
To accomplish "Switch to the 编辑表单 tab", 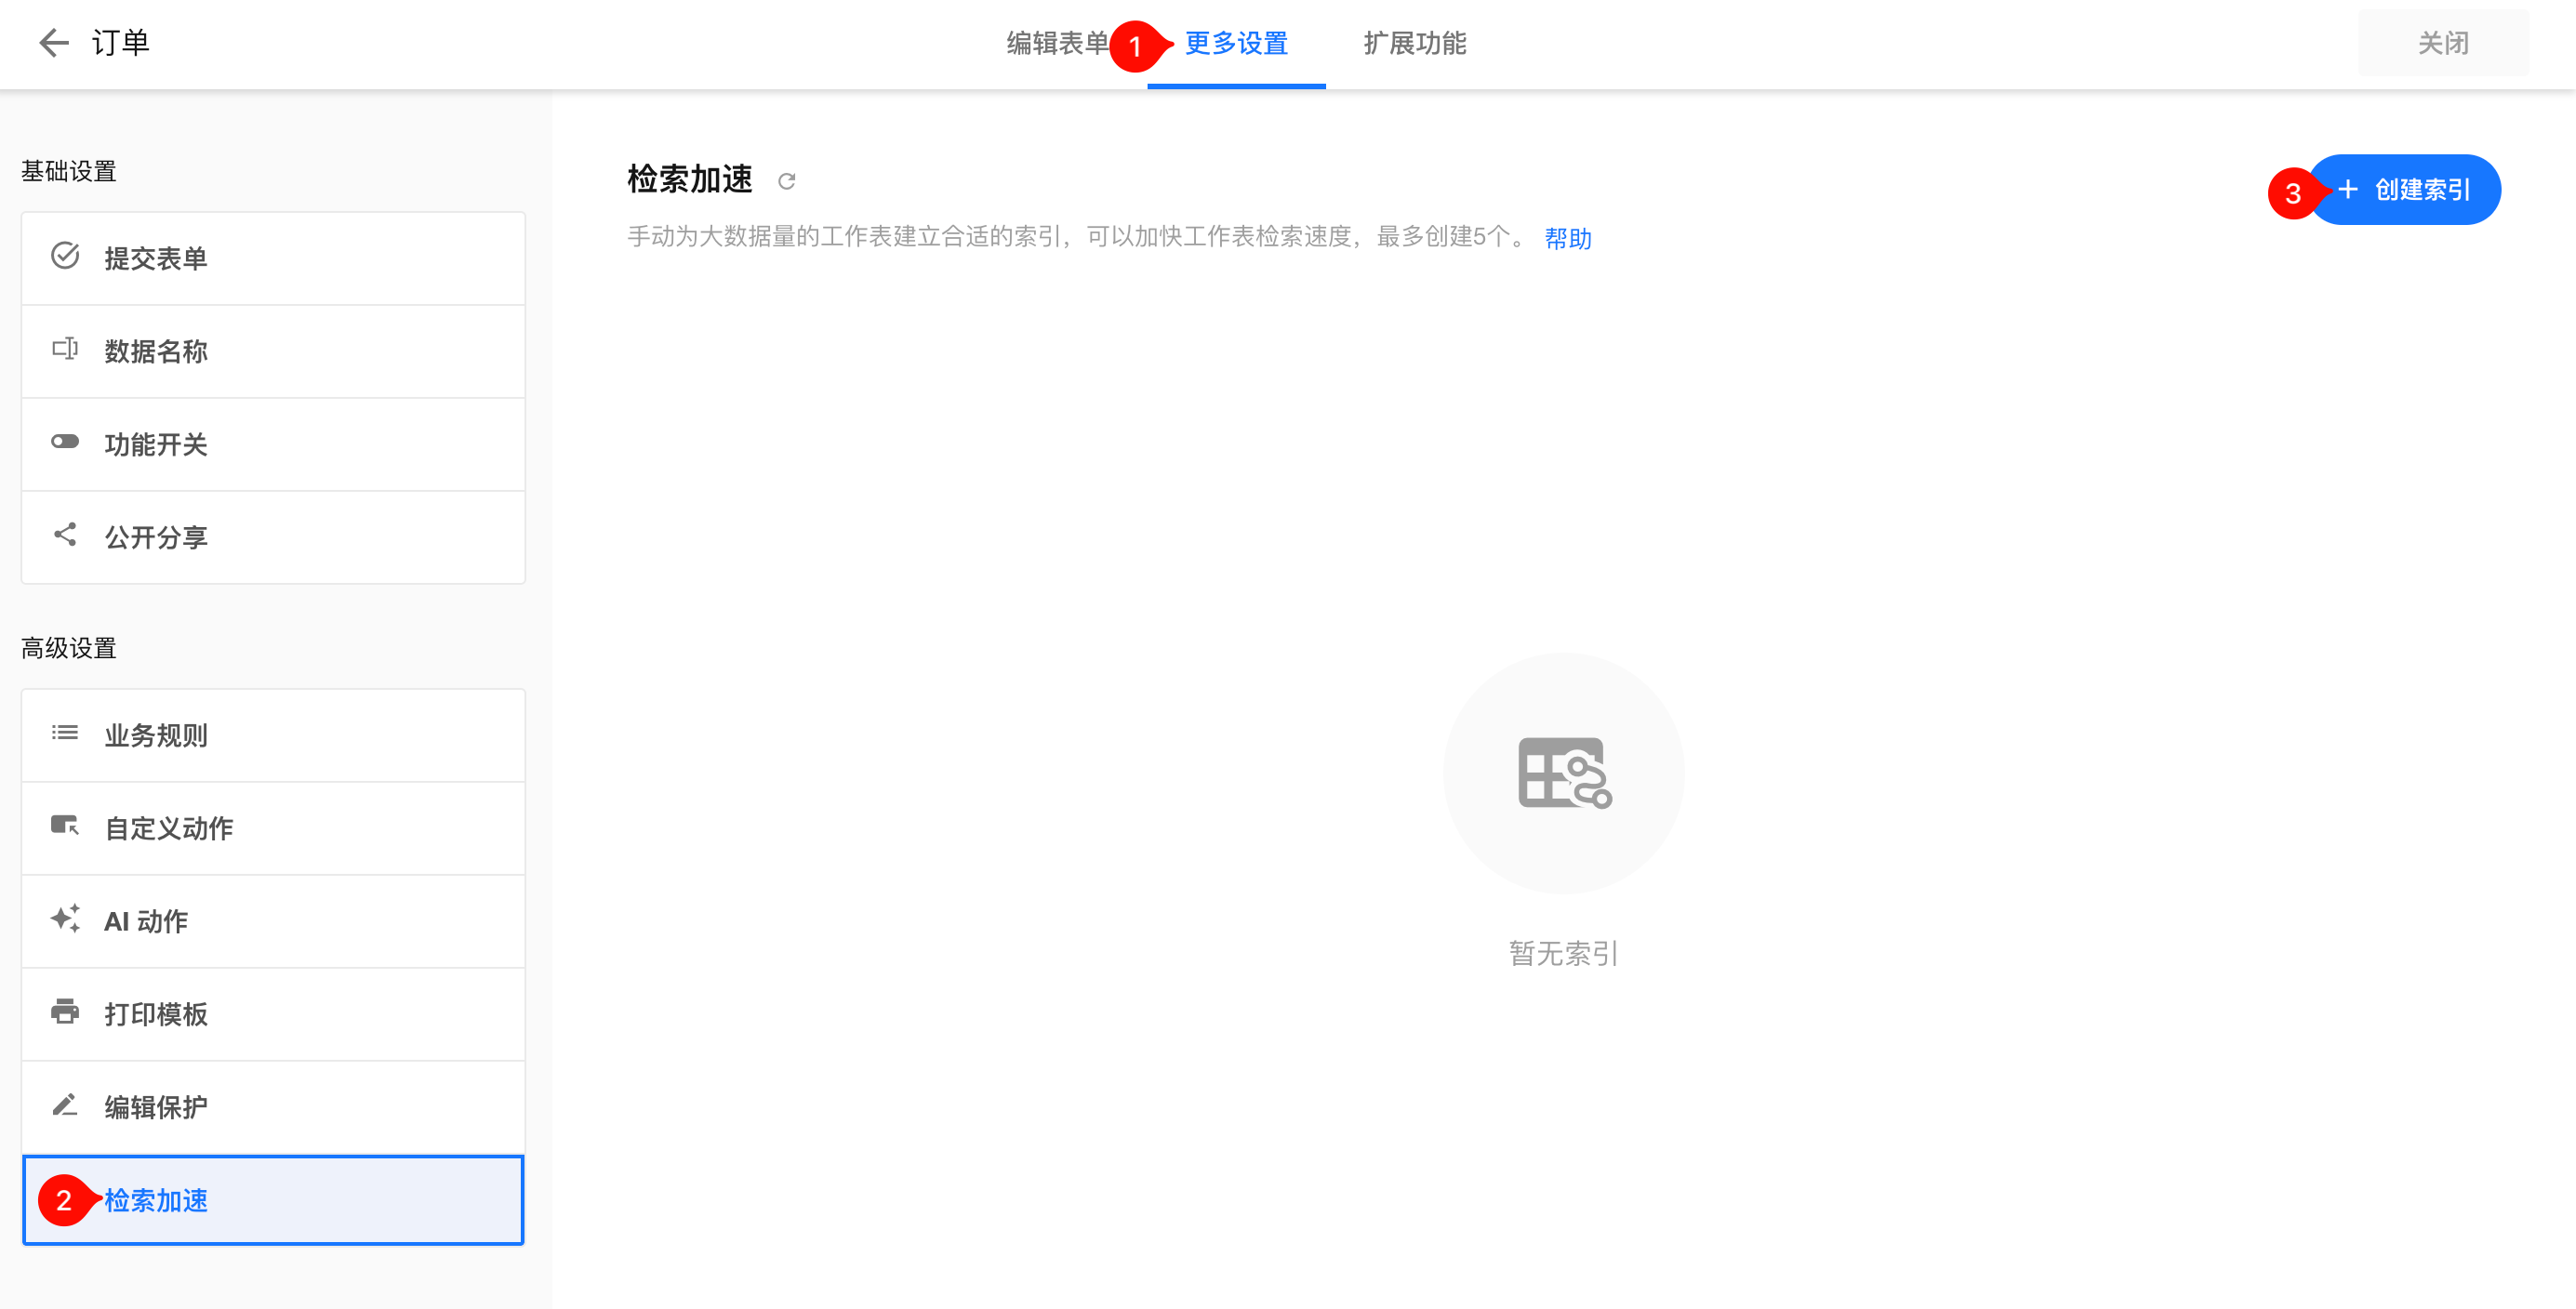I will pyautogui.click(x=1057, y=44).
